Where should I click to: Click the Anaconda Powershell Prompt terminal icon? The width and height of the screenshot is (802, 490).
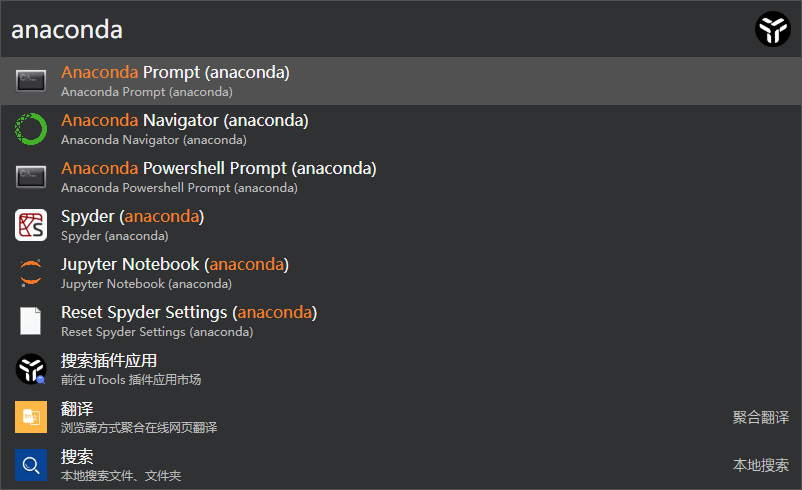(x=31, y=177)
